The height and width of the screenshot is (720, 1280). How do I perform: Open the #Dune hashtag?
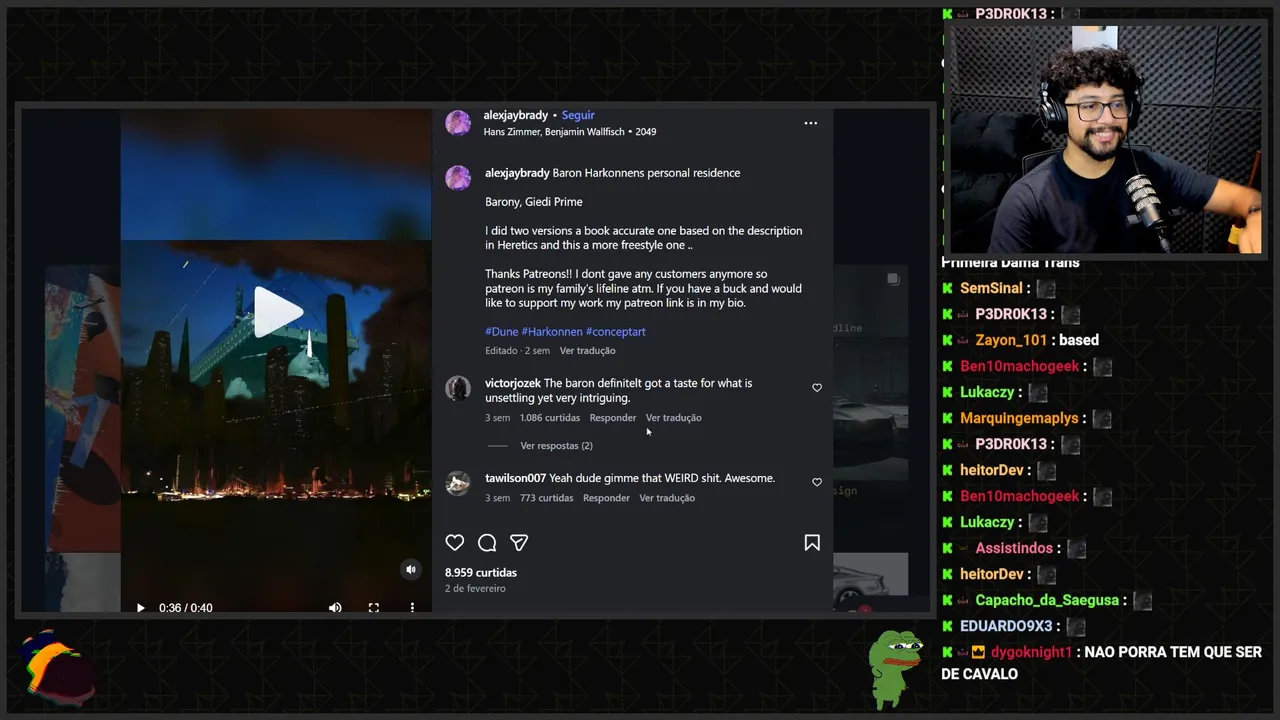click(501, 332)
